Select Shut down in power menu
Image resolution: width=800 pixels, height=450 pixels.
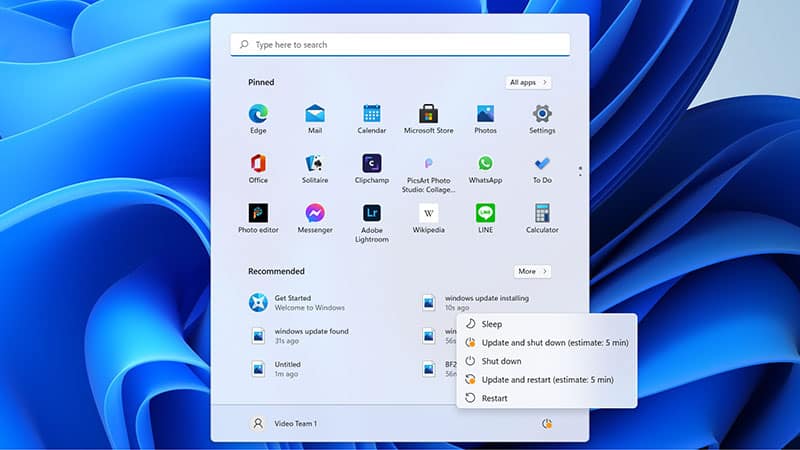(x=501, y=361)
